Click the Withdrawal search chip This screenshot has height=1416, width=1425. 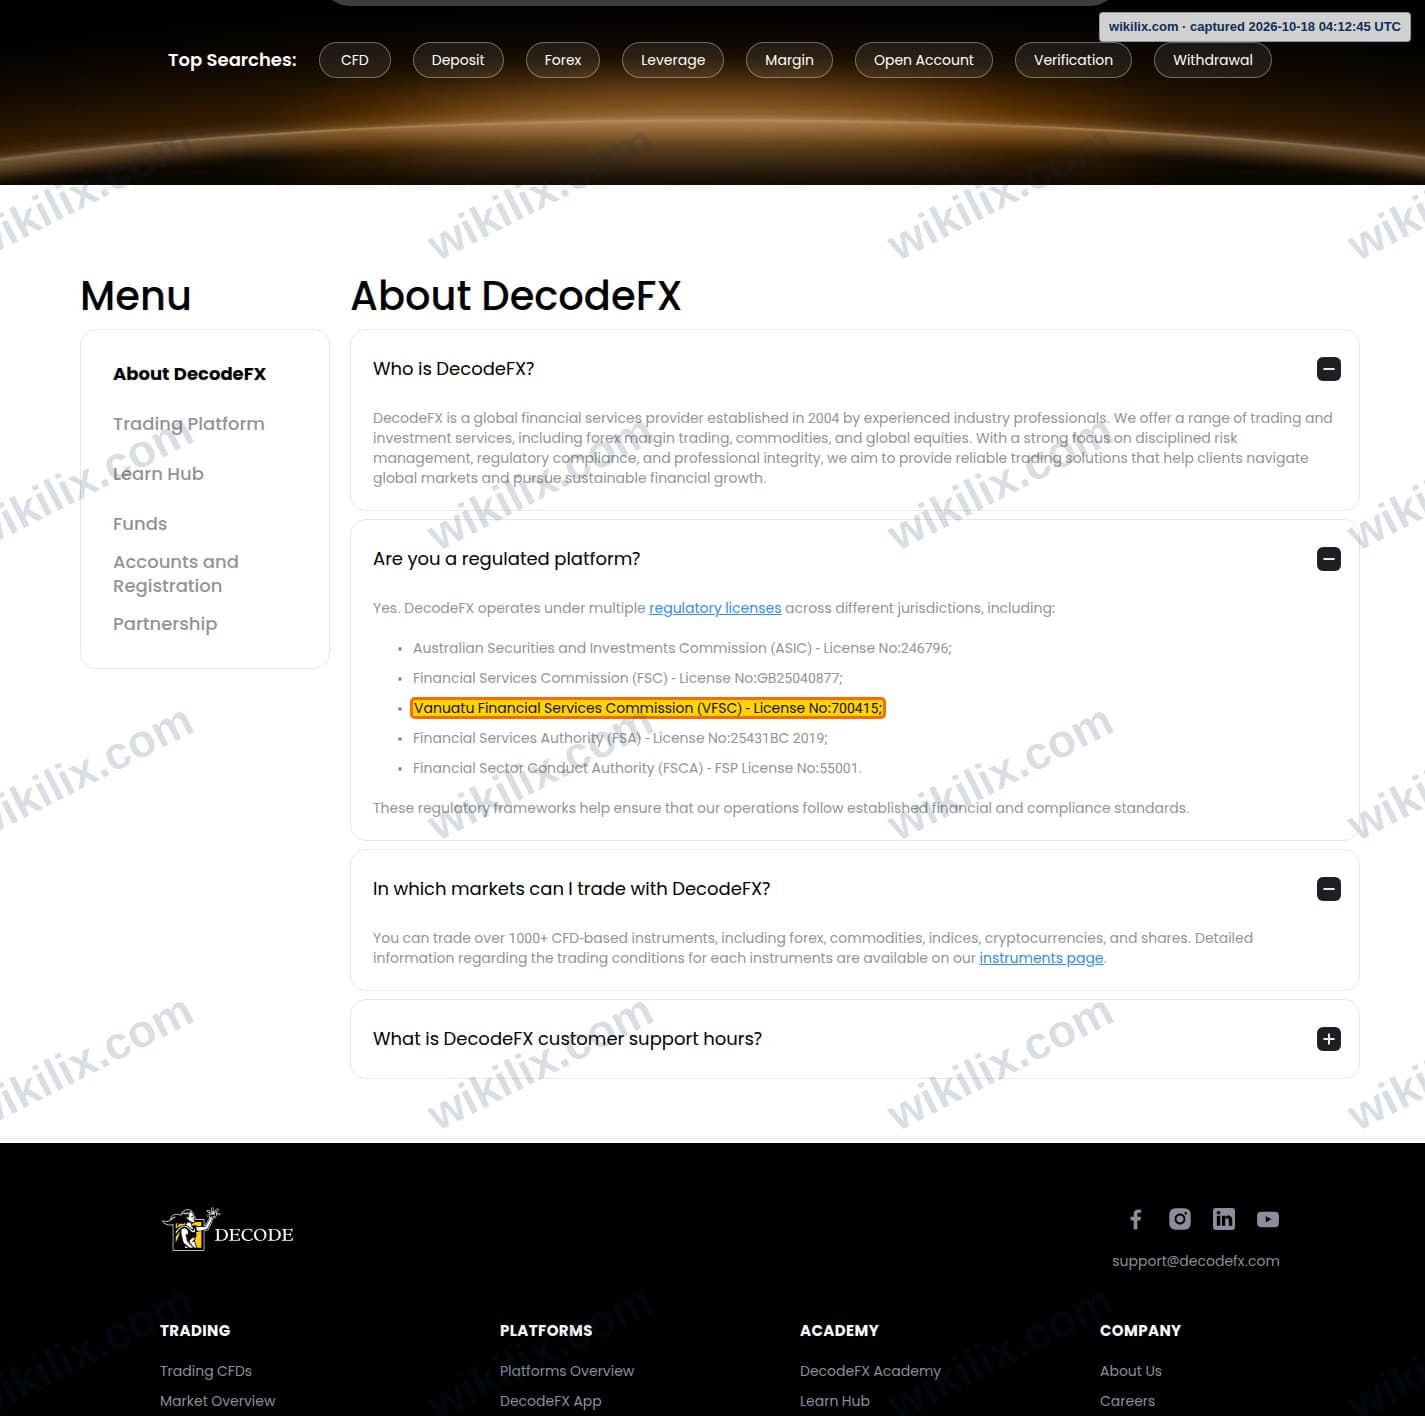[x=1213, y=60]
